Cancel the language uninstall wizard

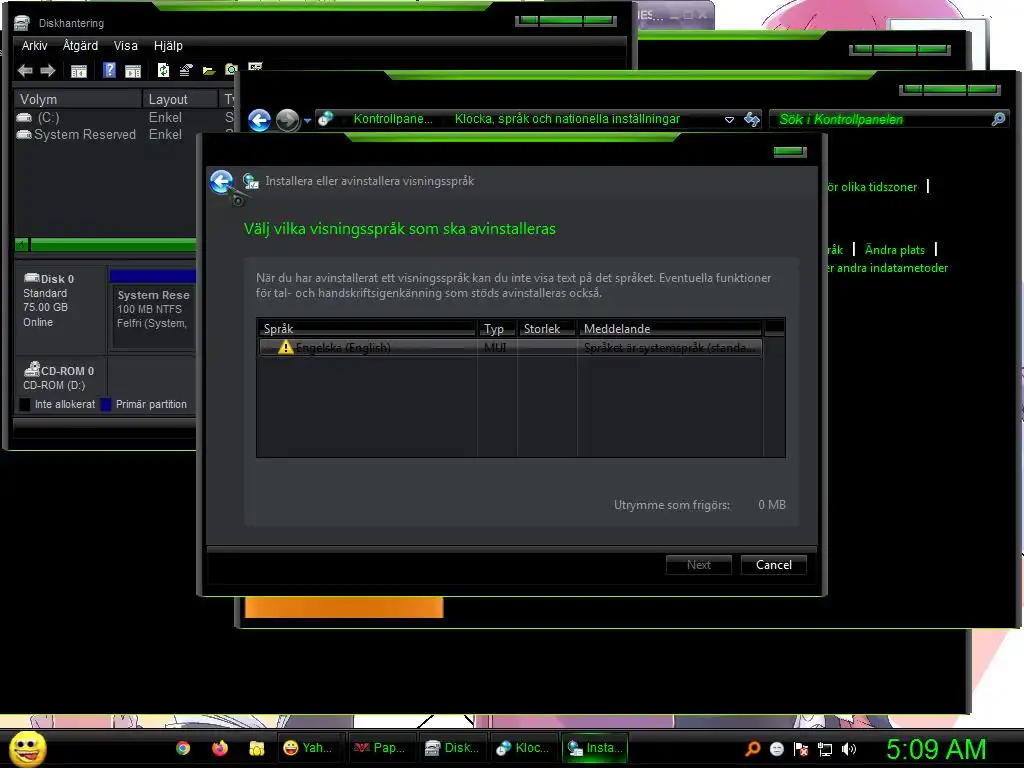pos(774,565)
